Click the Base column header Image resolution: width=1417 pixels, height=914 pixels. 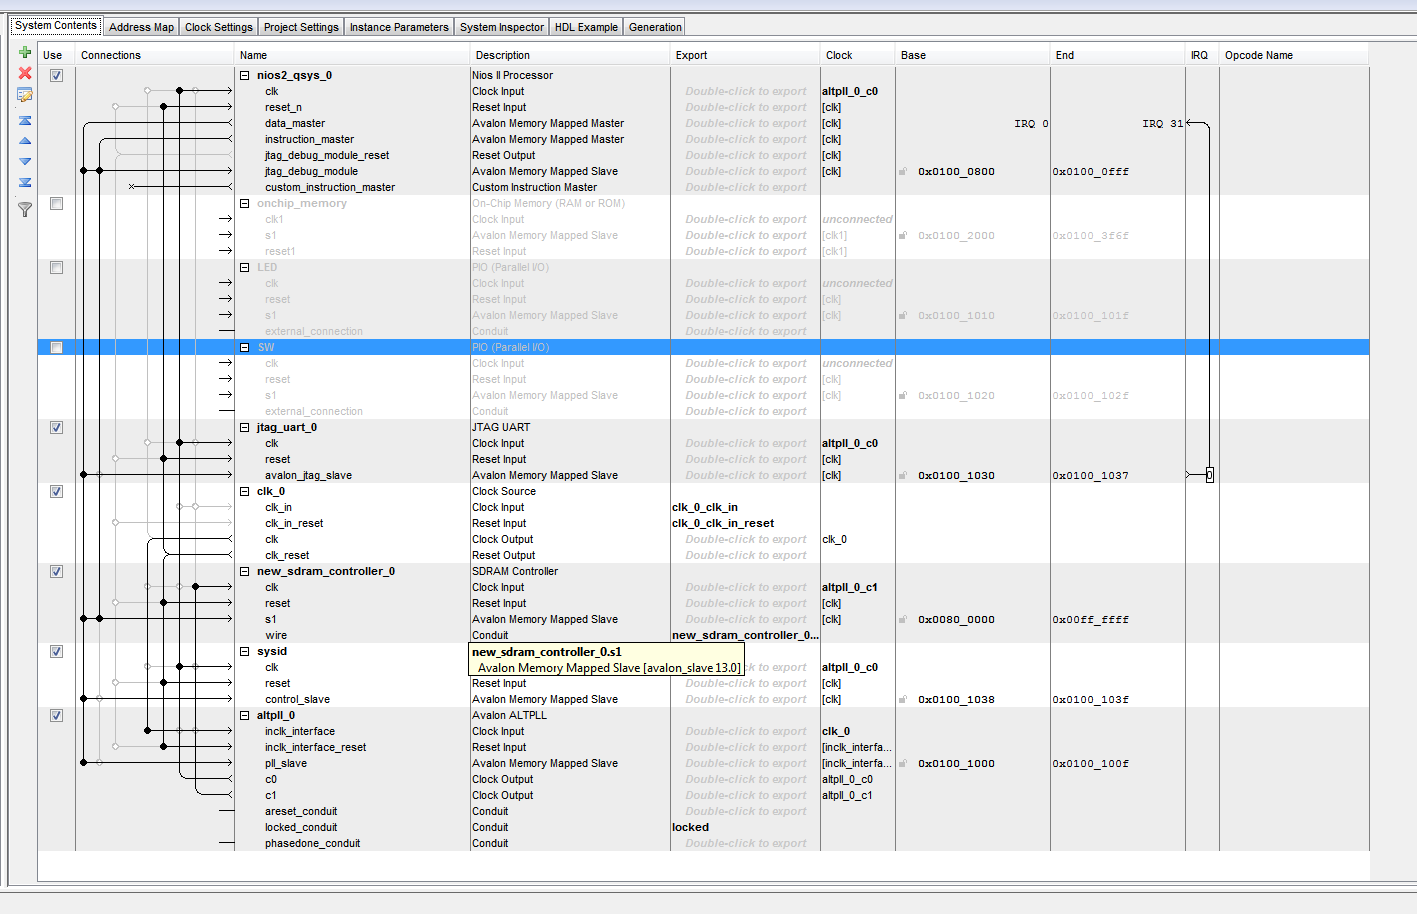pos(972,55)
